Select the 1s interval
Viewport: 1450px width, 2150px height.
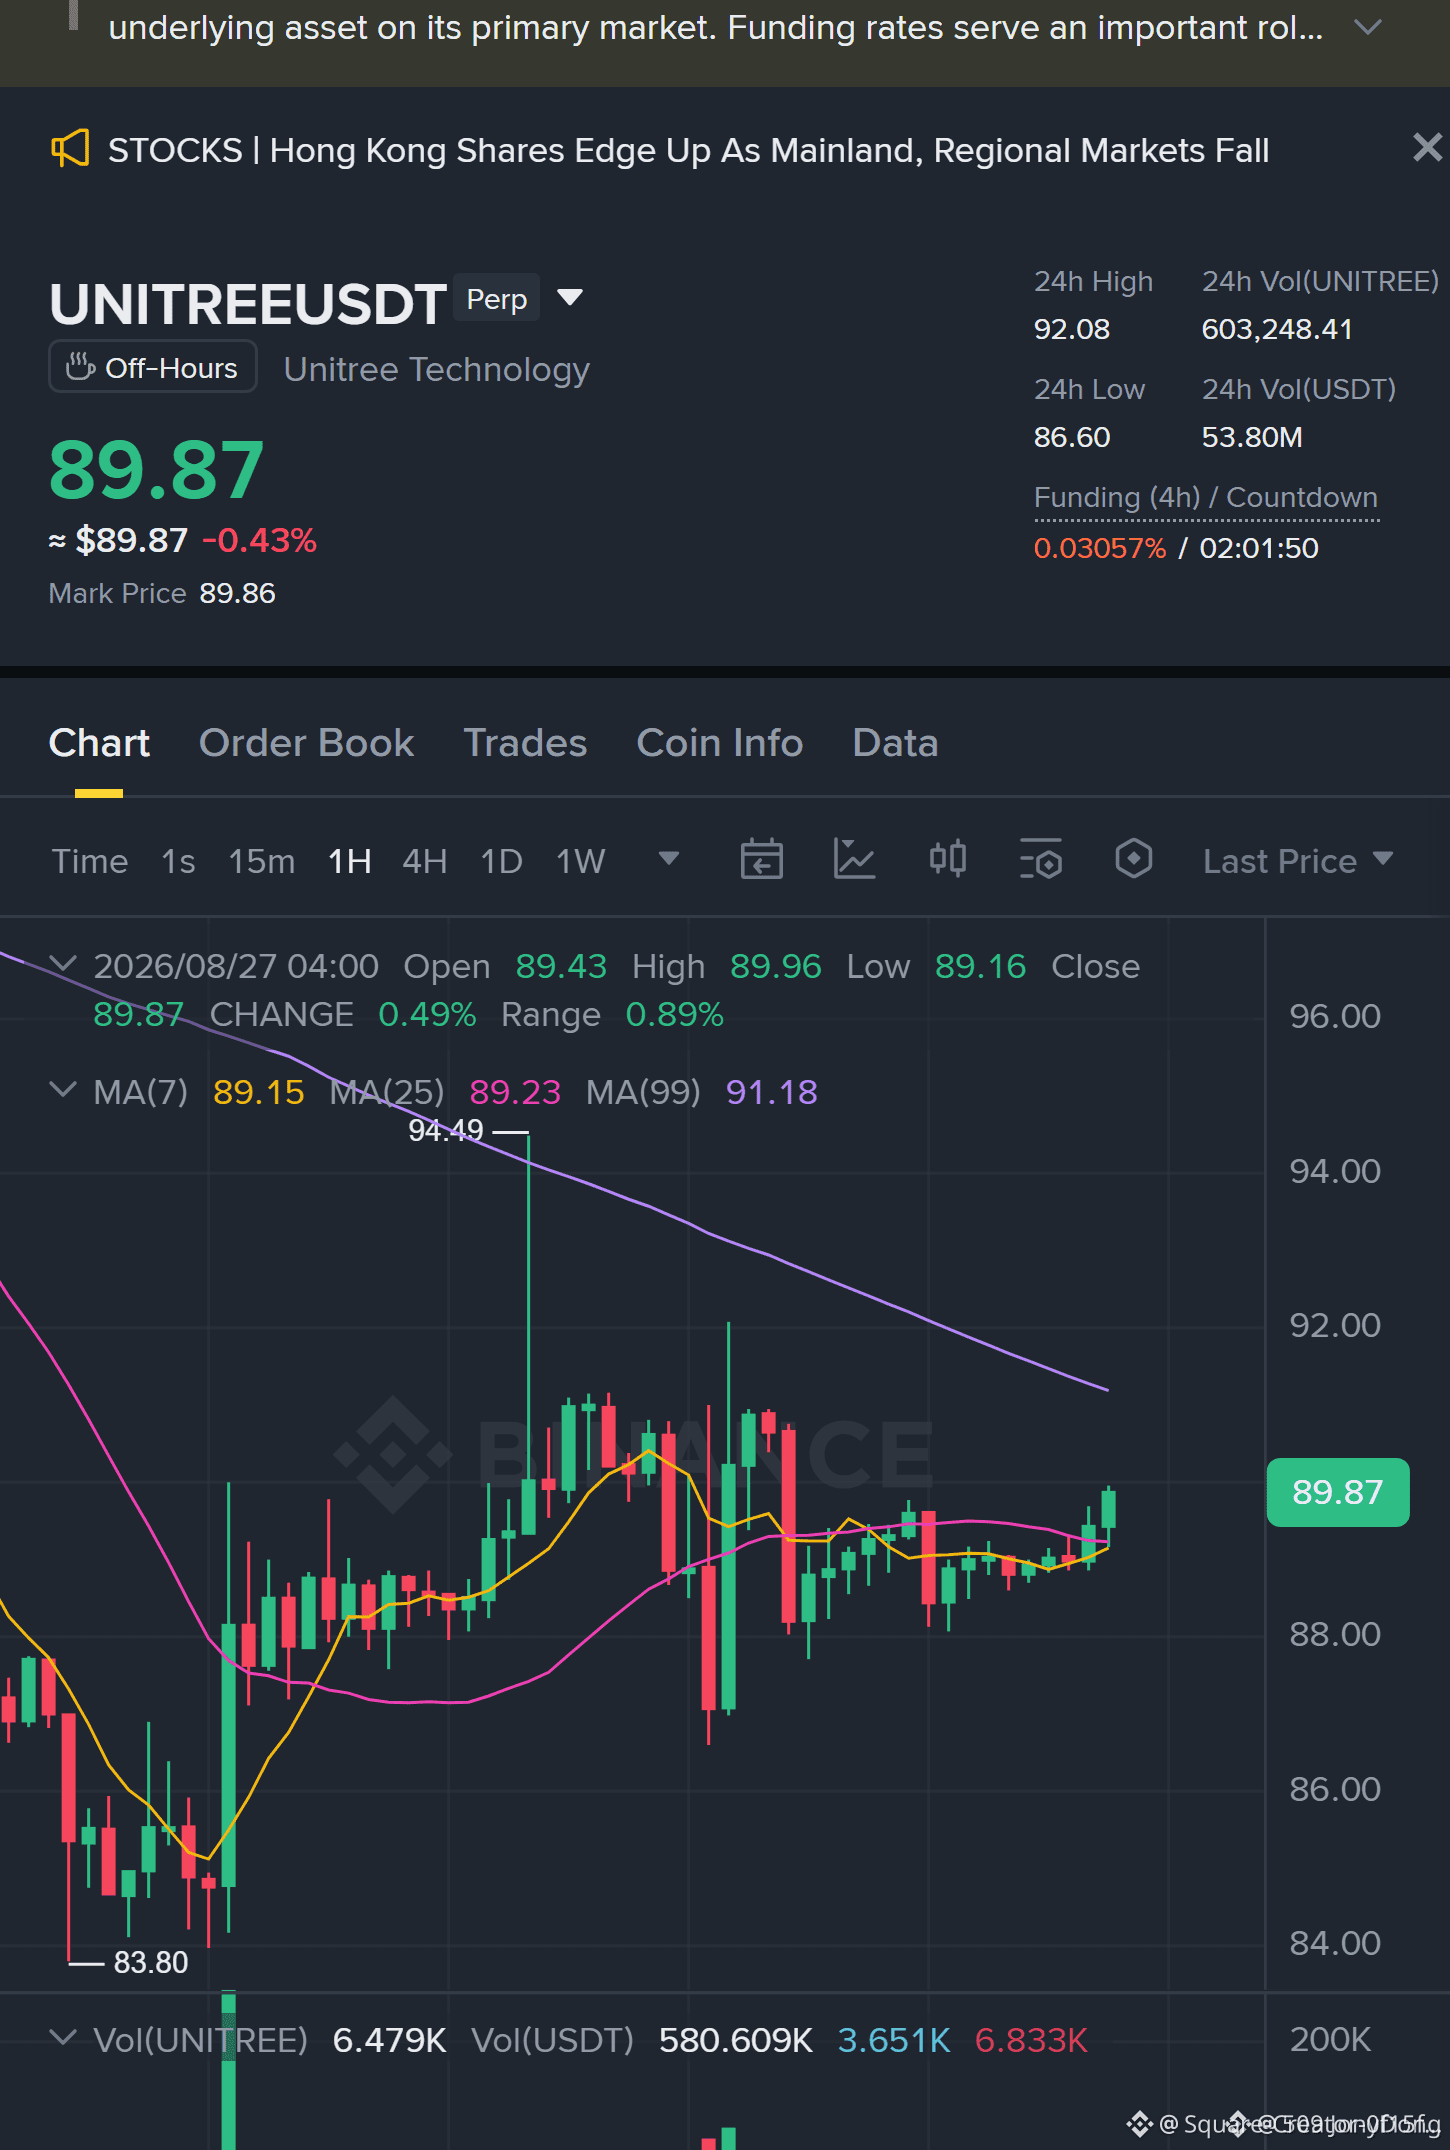[x=178, y=861]
